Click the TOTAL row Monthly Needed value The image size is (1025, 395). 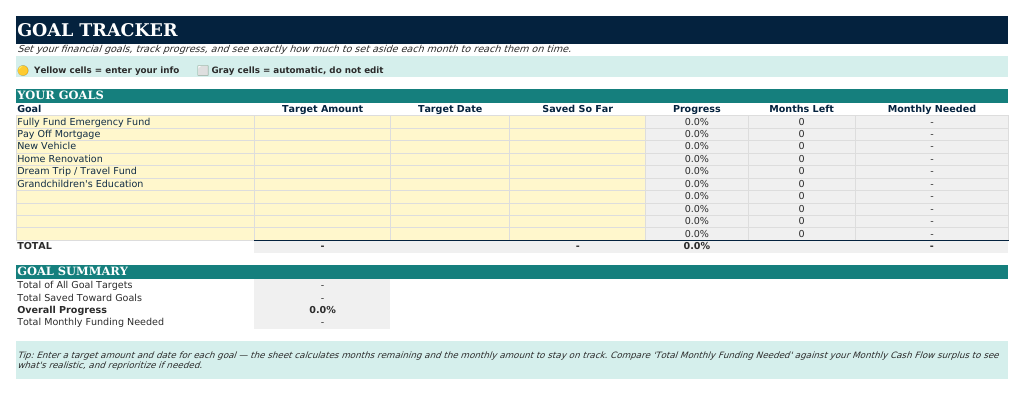tap(932, 247)
